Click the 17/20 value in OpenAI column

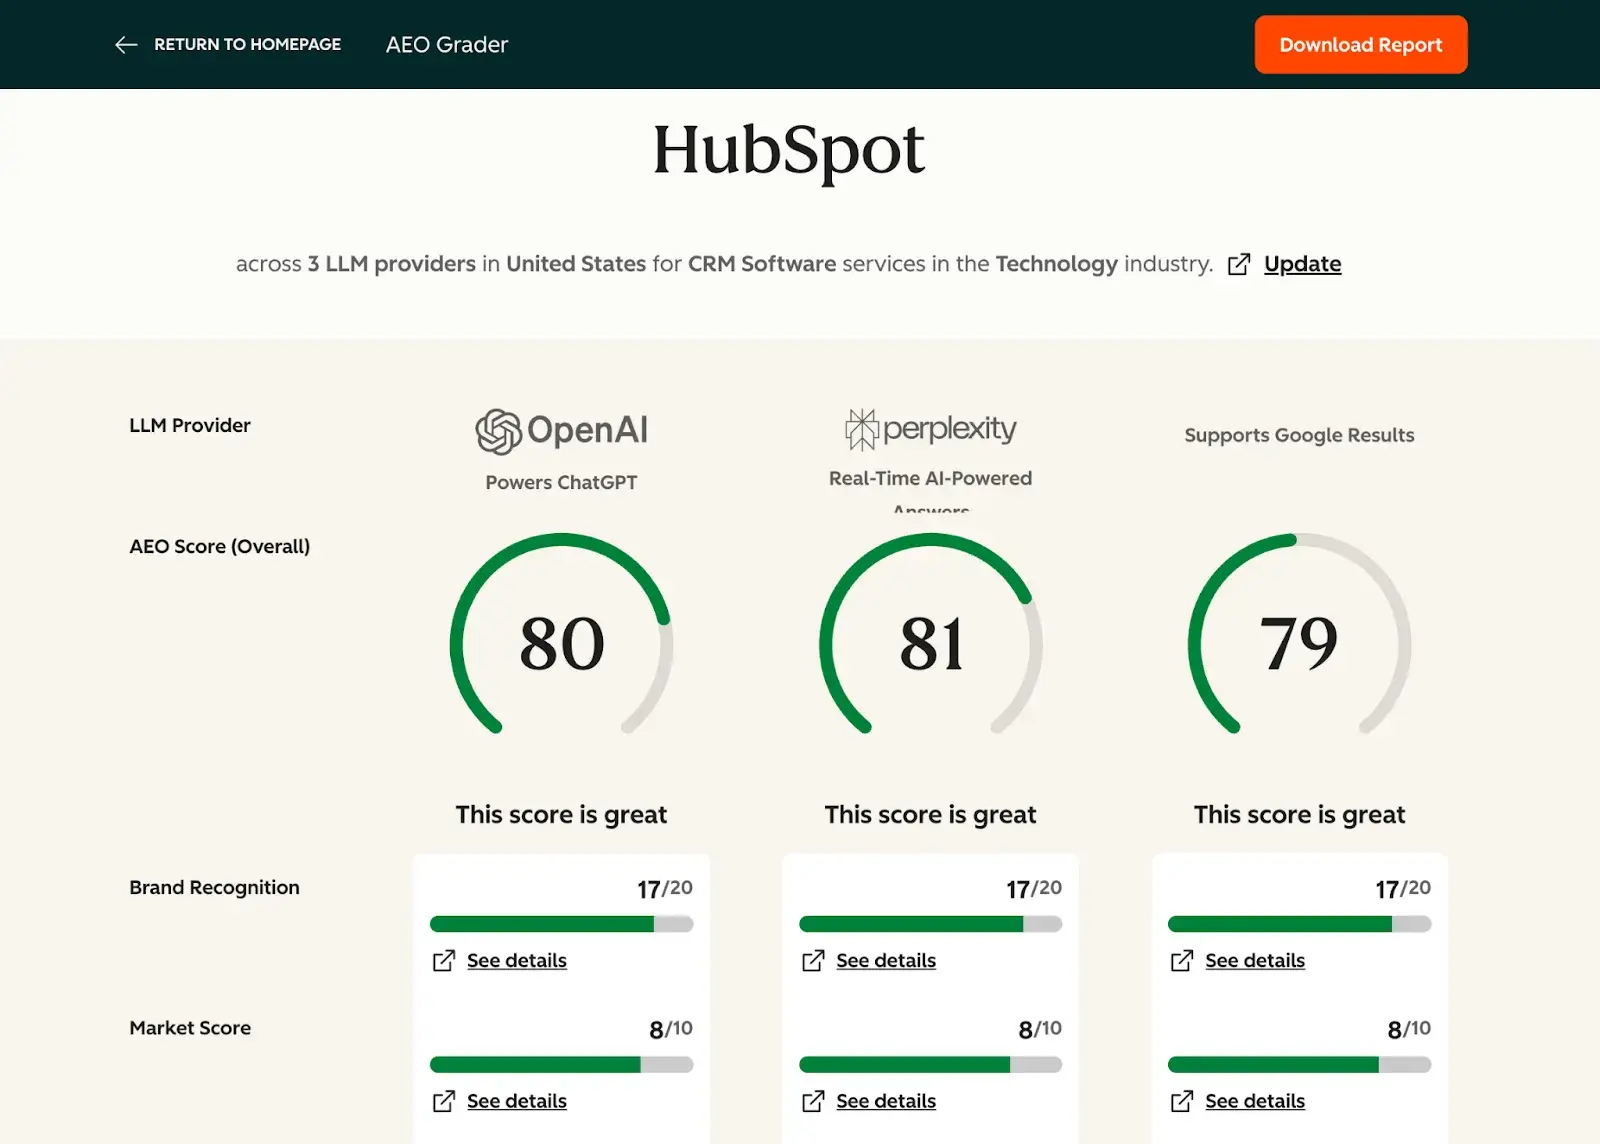[x=665, y=888]
